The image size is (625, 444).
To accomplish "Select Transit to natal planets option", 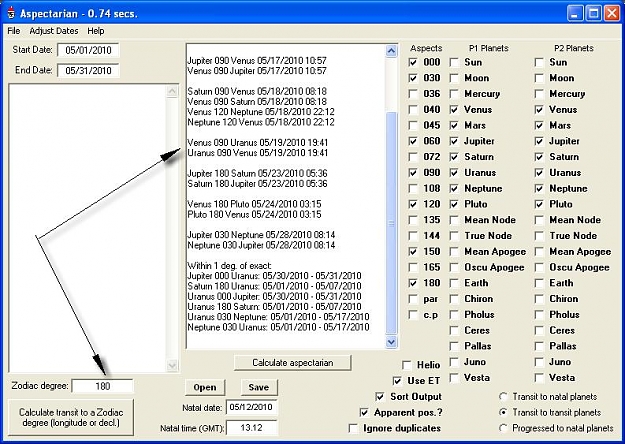I will (x=503, y=397).
